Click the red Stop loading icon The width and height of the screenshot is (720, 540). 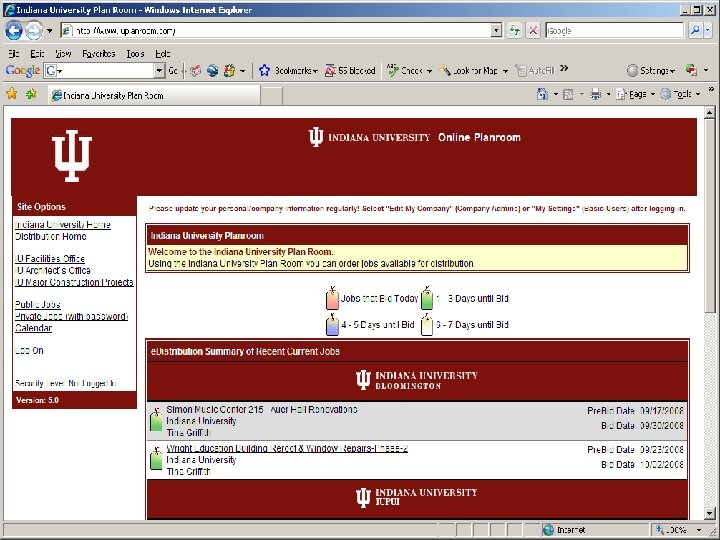[533, 31]
